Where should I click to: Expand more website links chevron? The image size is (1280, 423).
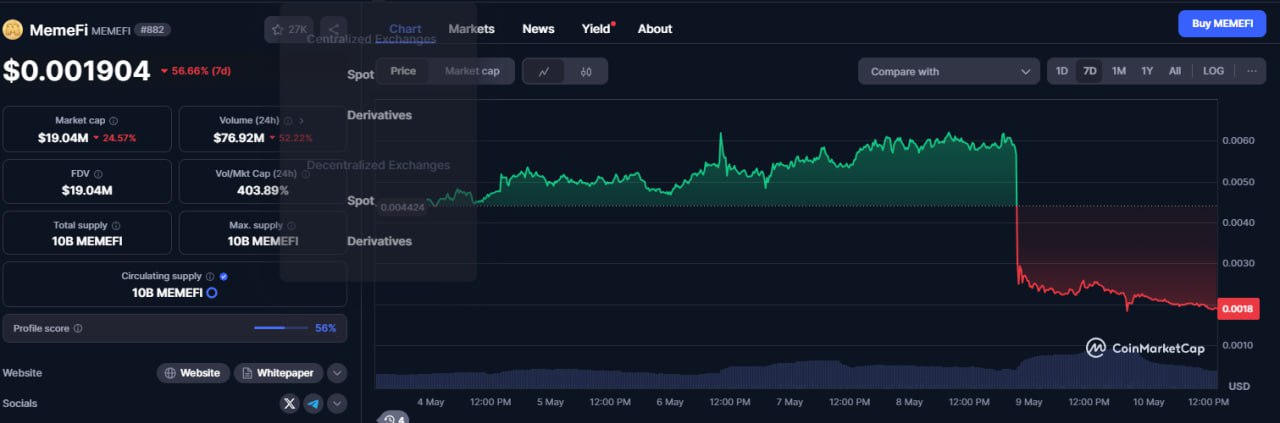[337, 373]
